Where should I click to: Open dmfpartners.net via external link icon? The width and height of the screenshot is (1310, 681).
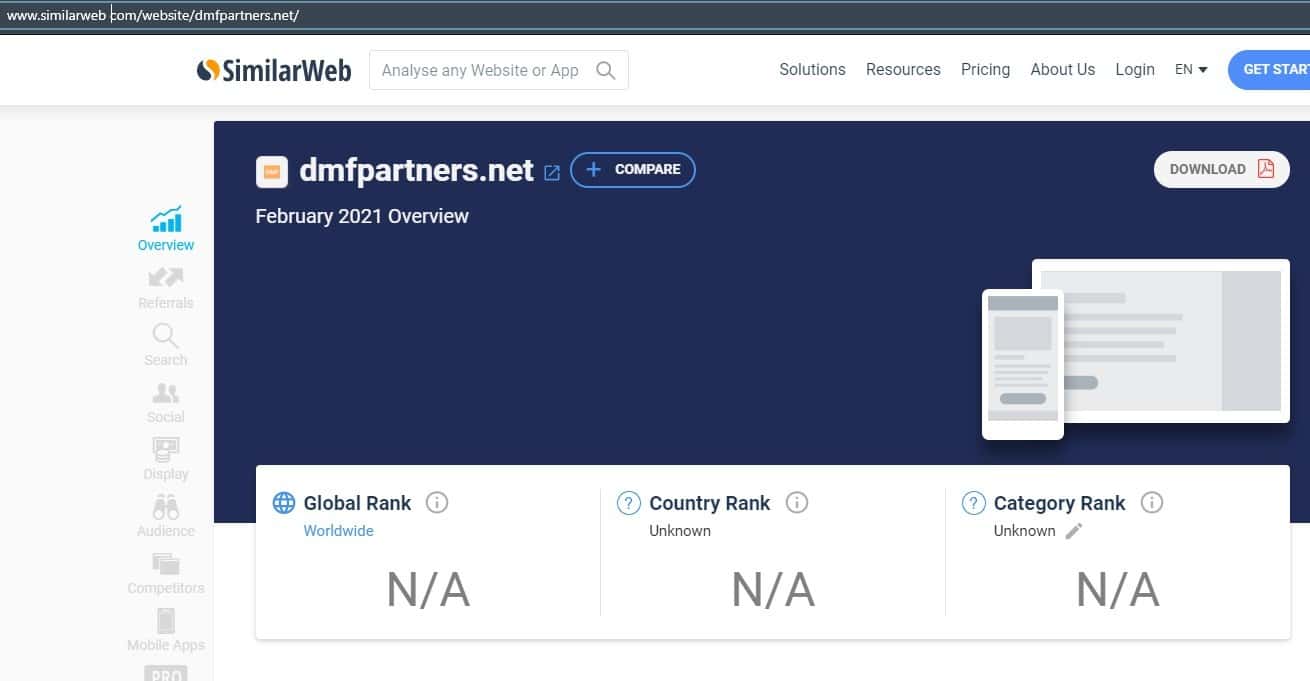pos(551,172)
